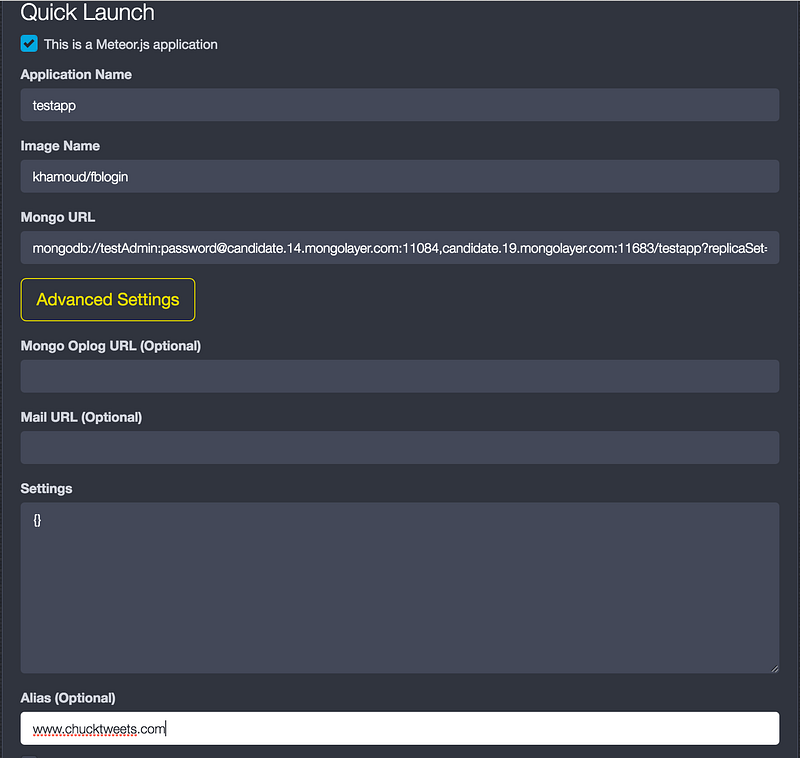Tick the partially visible checkbox below Alias
800x758 pixels.
coord(29,756)
